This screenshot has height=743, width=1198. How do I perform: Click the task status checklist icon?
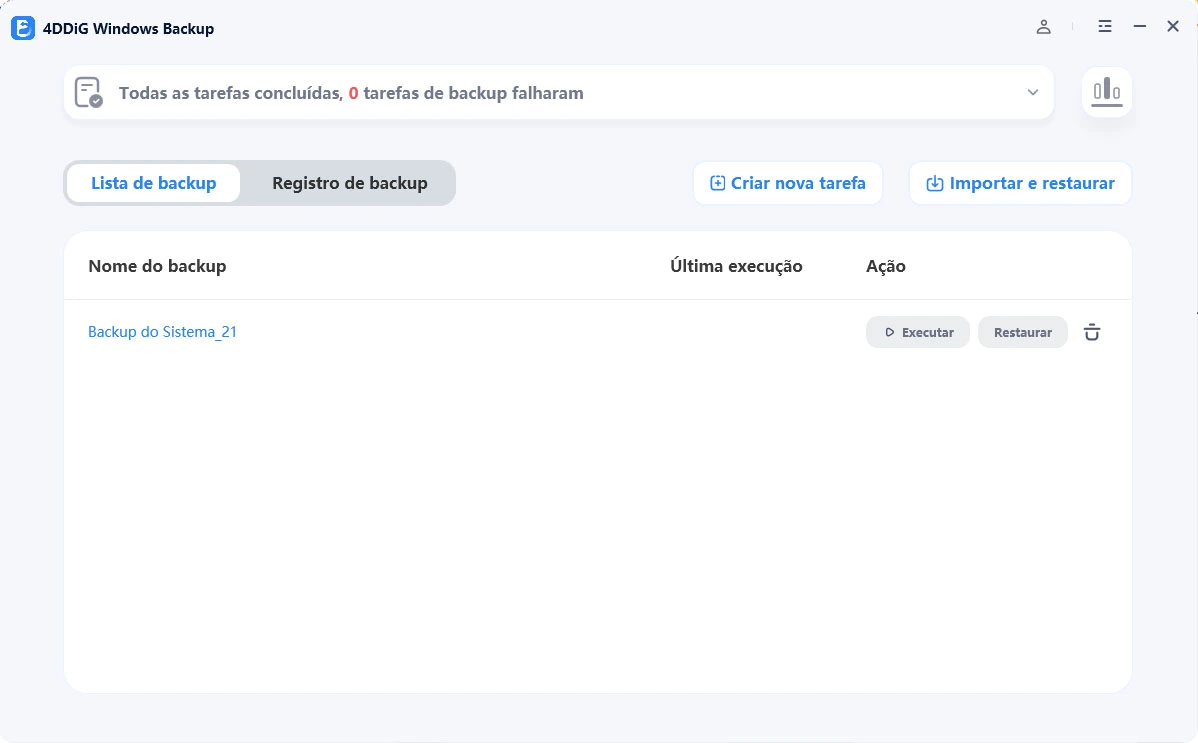click(x=89, y=93)
